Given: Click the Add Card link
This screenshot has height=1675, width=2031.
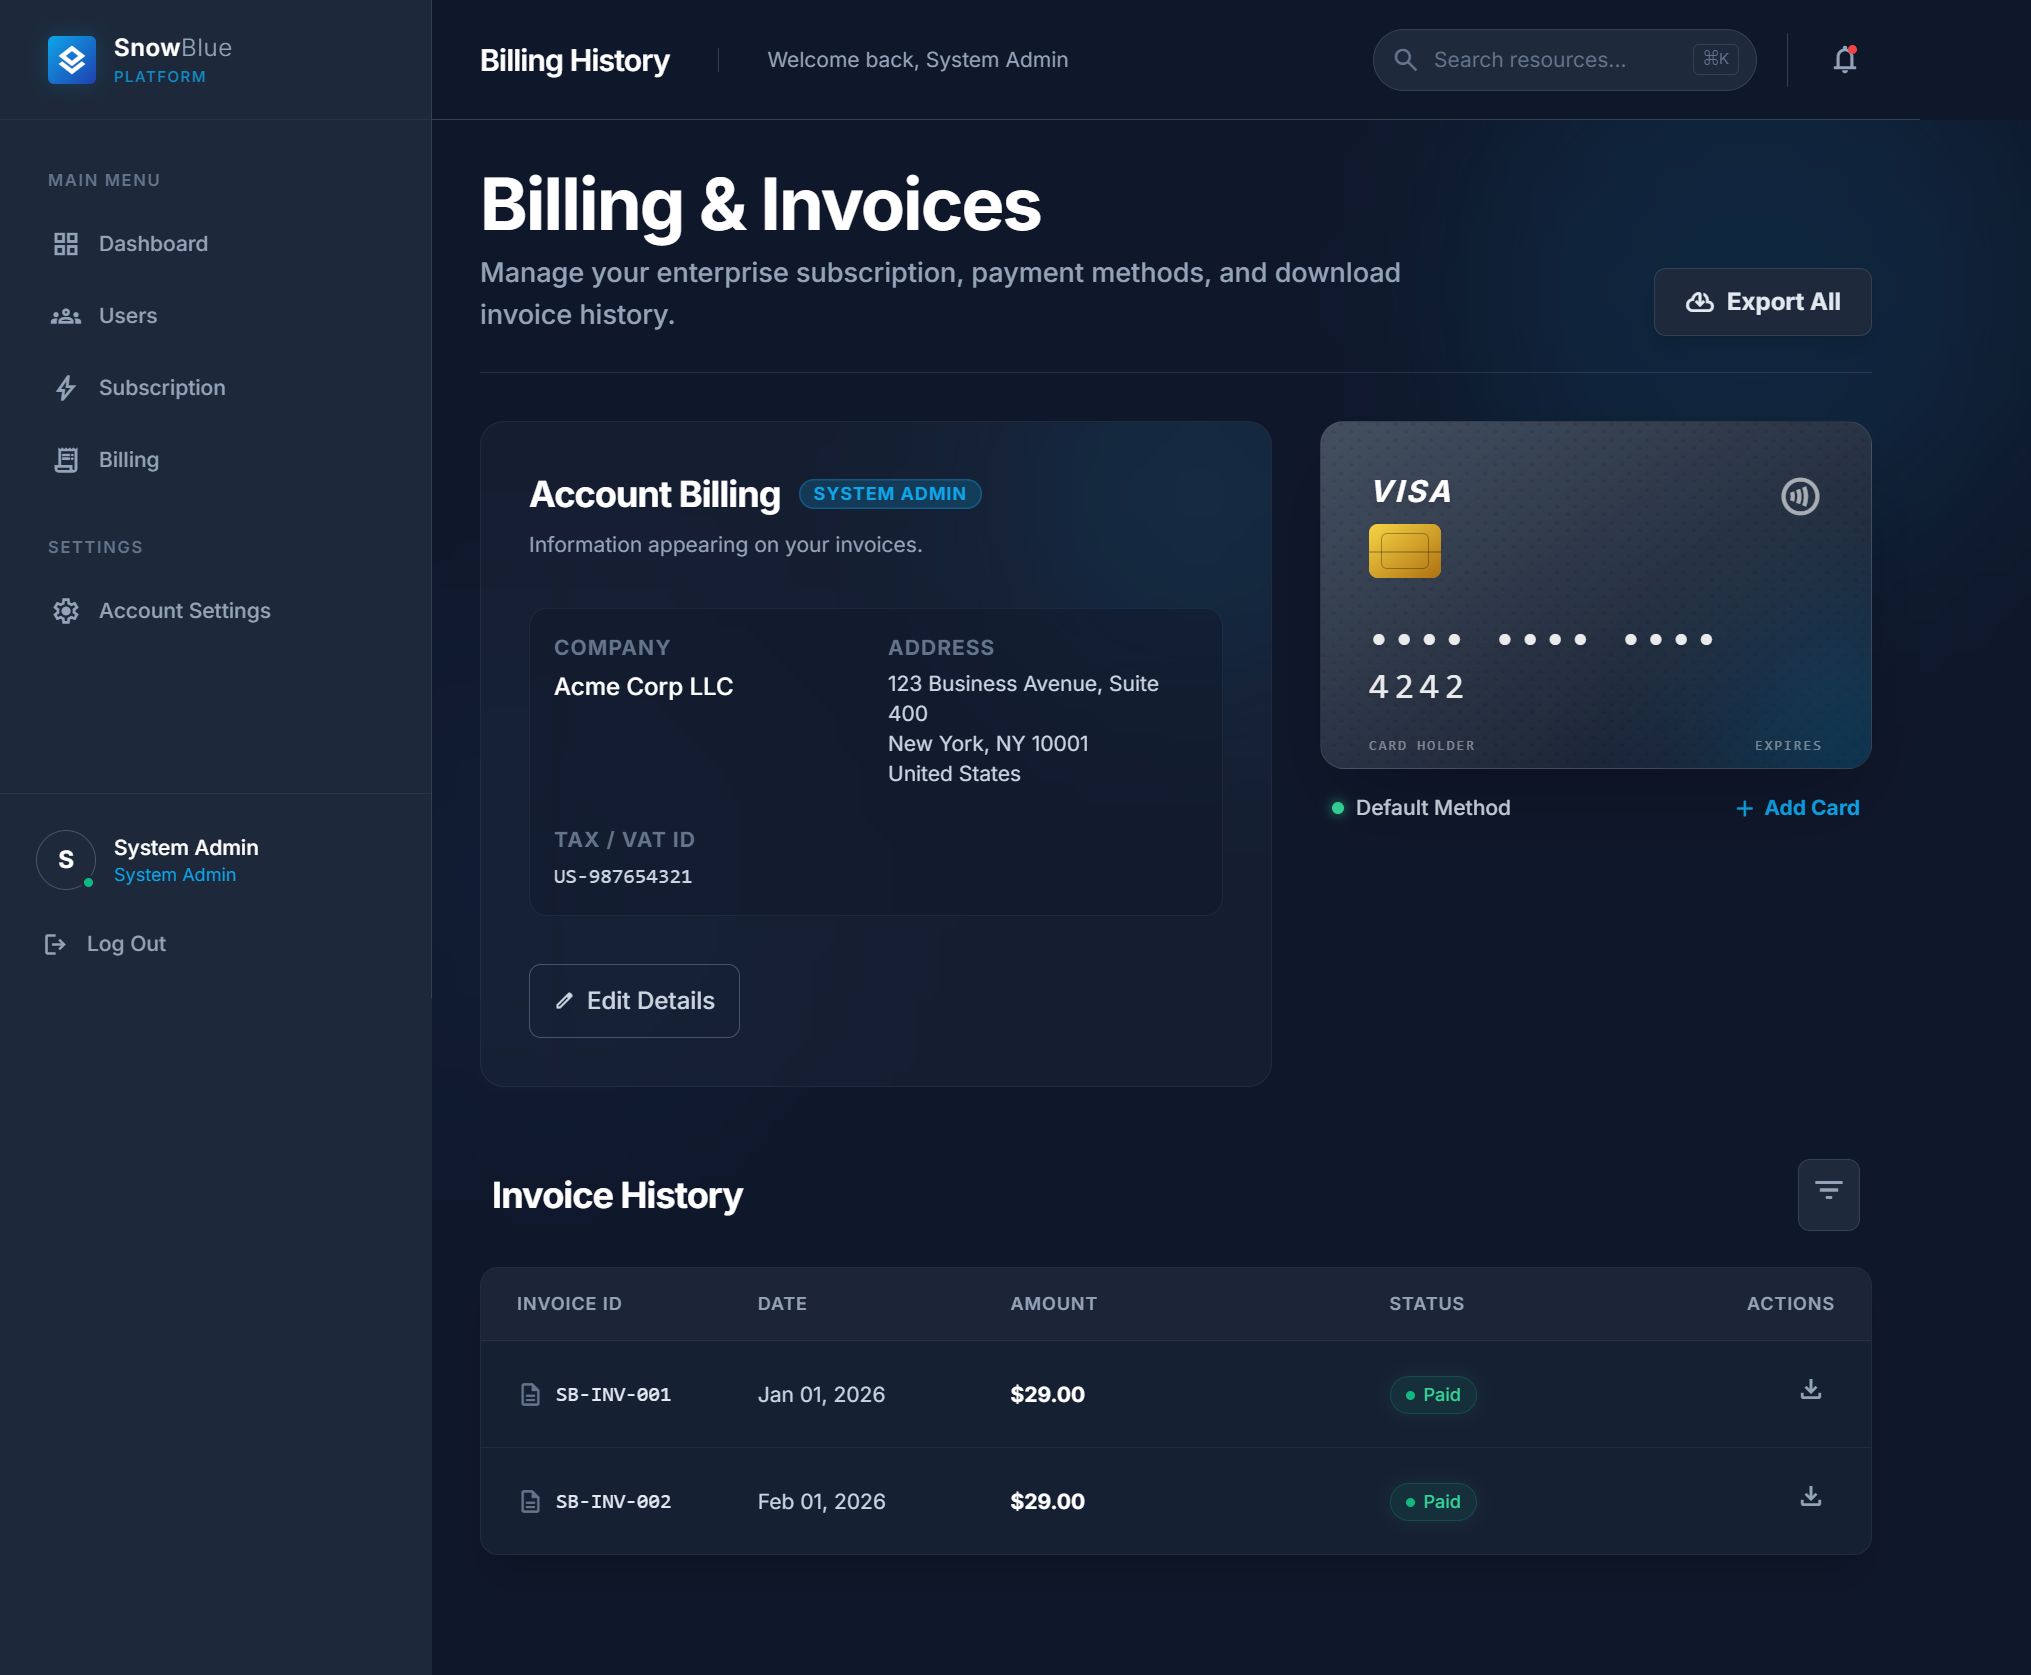Looking at the screenshot, I should point(1798,808).
